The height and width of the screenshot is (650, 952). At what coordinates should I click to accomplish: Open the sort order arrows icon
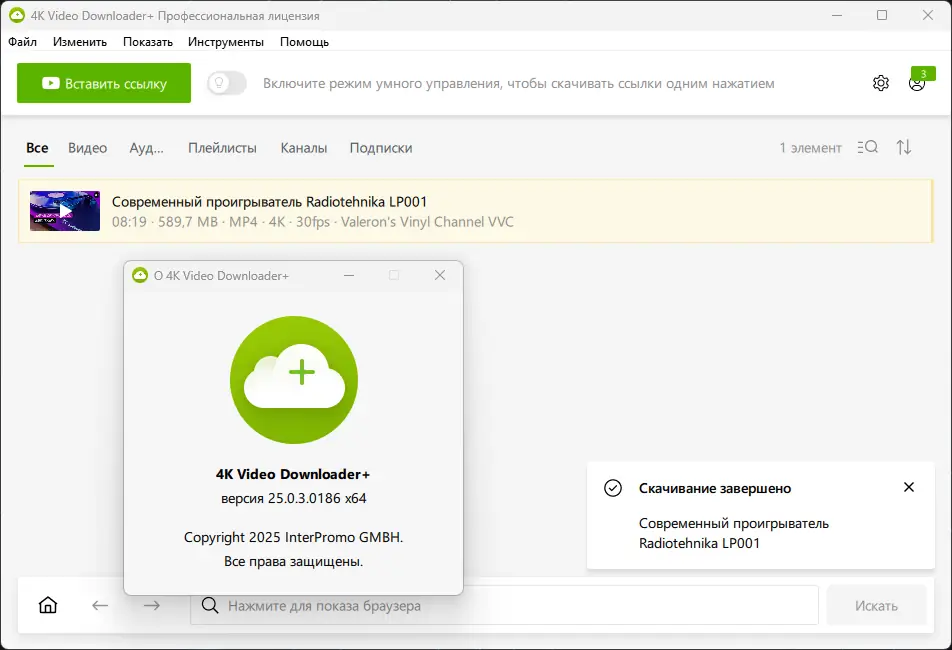tap(903, 147)
